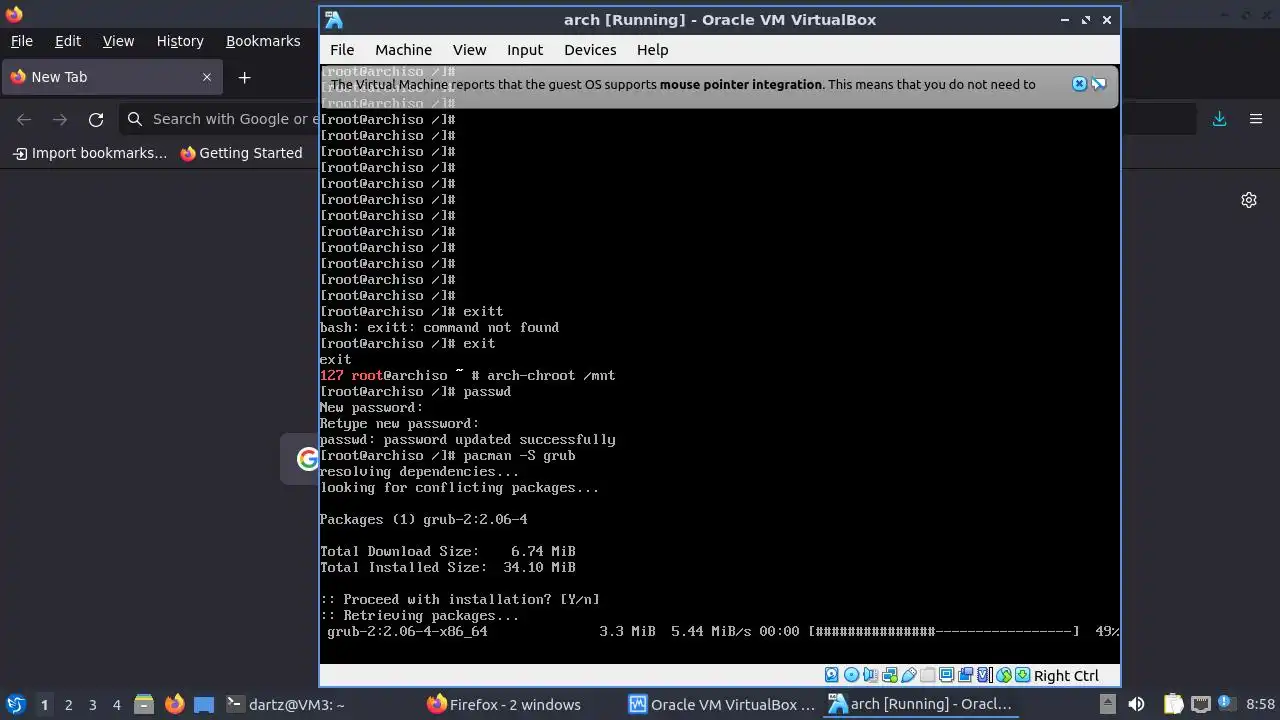Switch to workspace 3
Screen dimensions: 1280x720
[92, 704]
